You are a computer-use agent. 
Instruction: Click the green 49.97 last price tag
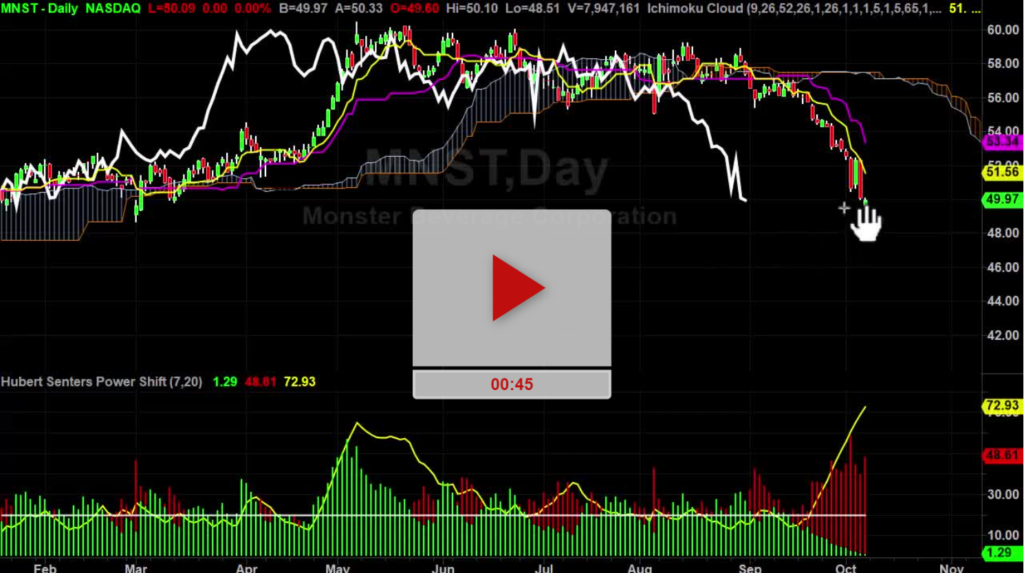[x=1000, y=200]
